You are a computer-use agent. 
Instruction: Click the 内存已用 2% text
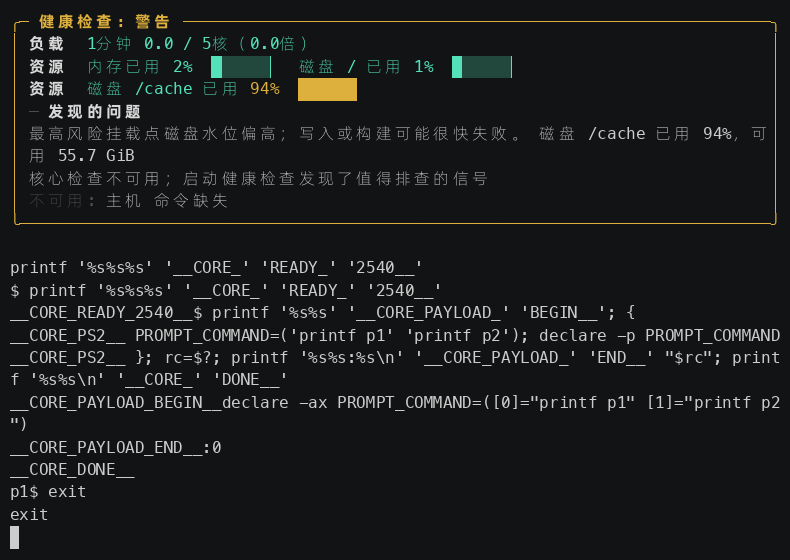[140, 67]
